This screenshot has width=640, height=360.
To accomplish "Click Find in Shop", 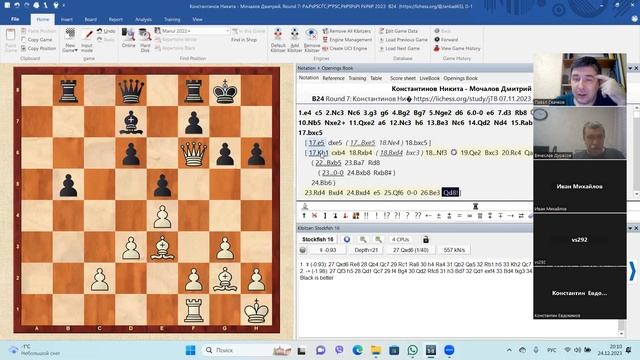I will (x=244, y=40).
